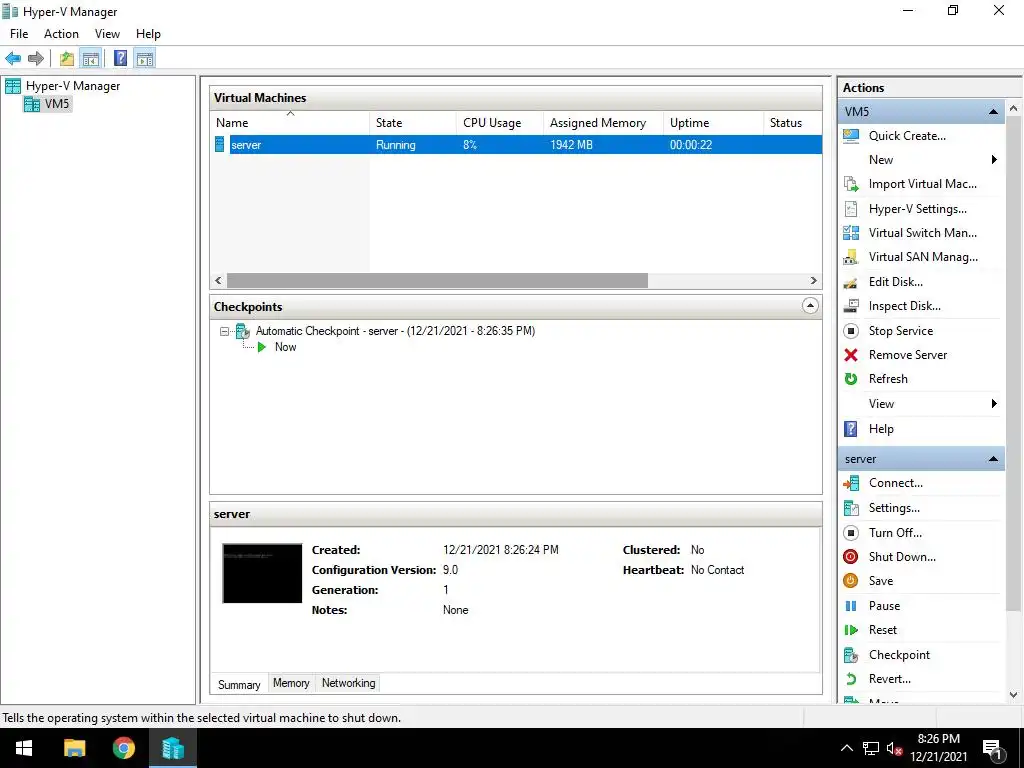The image size is (1024, 768).
Task: Sort by the Assigned Memory column header
Action: pyautogui.click(x=603, y=123)
